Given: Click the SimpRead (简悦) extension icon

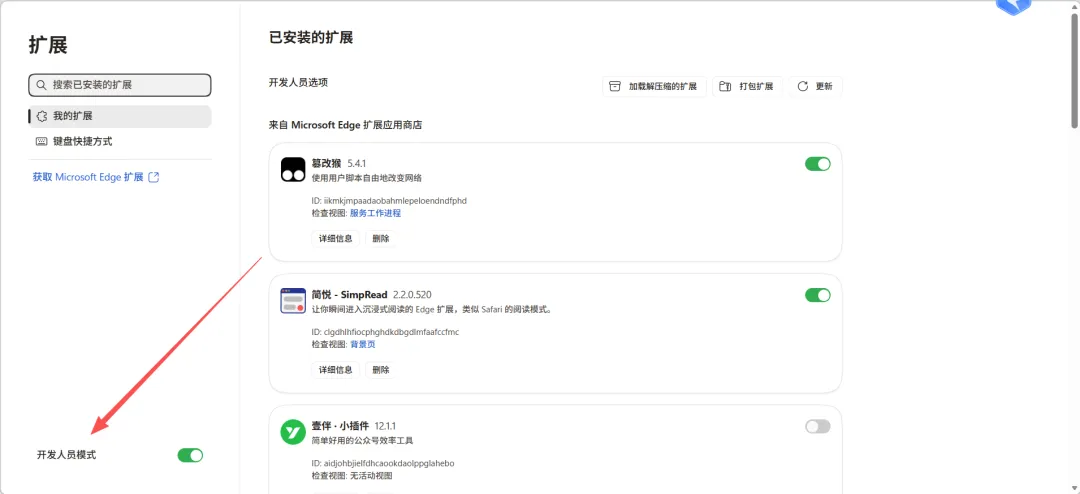Looking at the screenshot, I should click(293, 301).
